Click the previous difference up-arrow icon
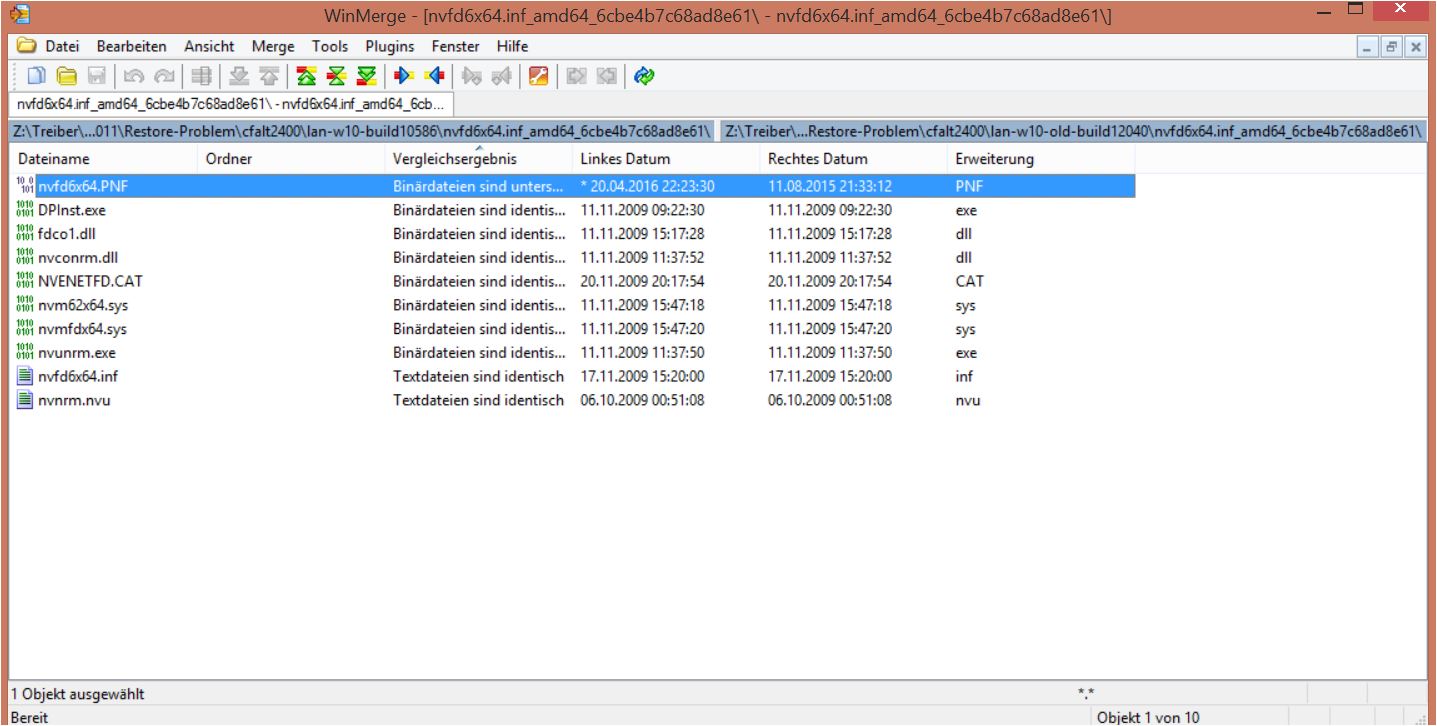1437x726 pixels. pos(269,76)
